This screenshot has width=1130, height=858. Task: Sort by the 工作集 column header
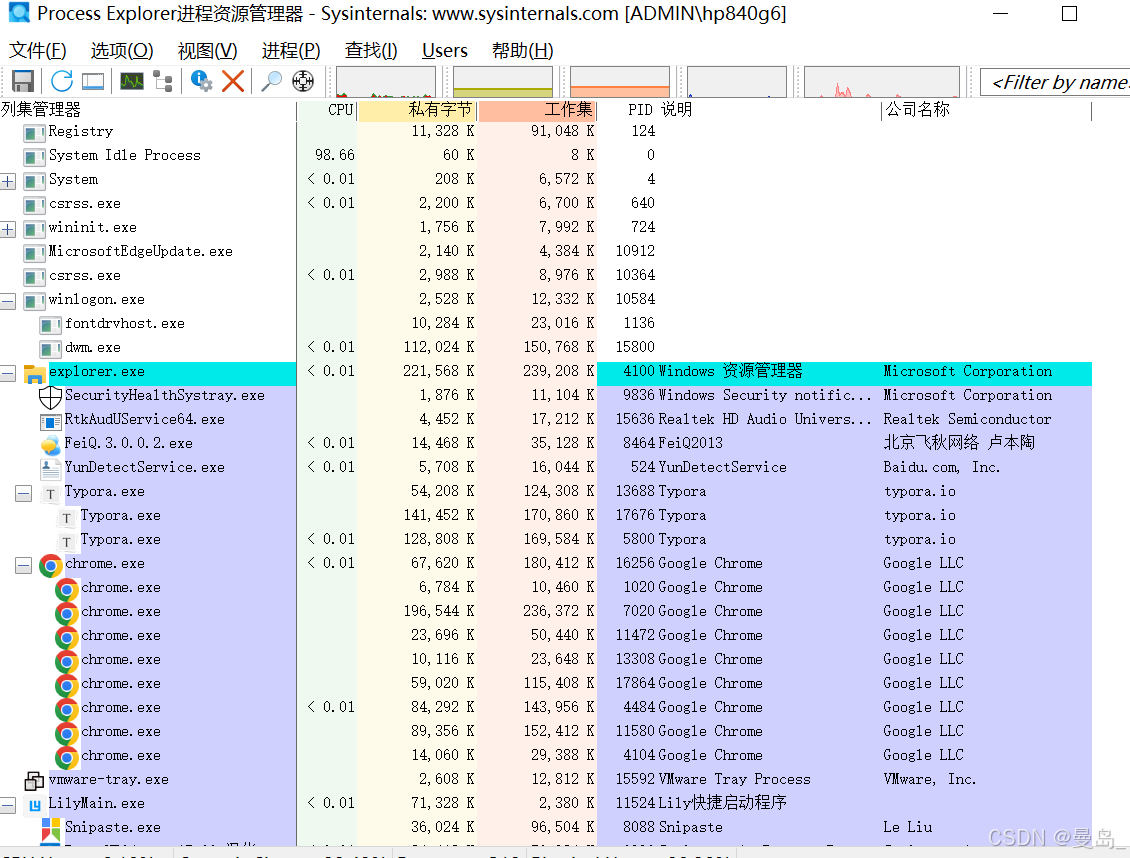coord(537,110)
